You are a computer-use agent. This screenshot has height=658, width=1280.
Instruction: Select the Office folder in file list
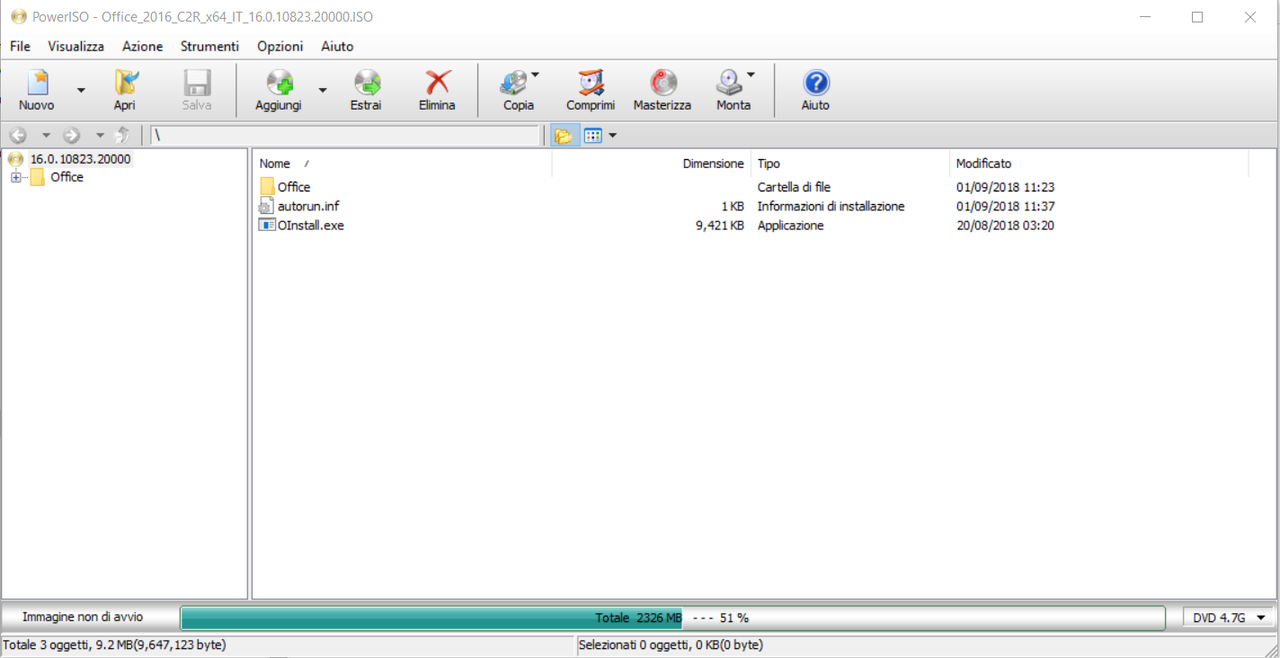pyautogui.click(x=294, y=187)
